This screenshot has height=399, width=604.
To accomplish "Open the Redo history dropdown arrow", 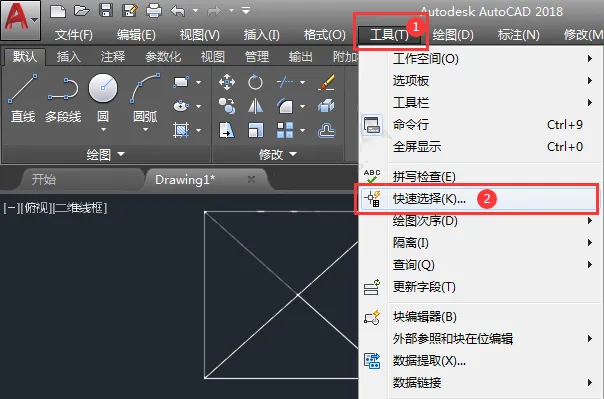I will [232, 11].
